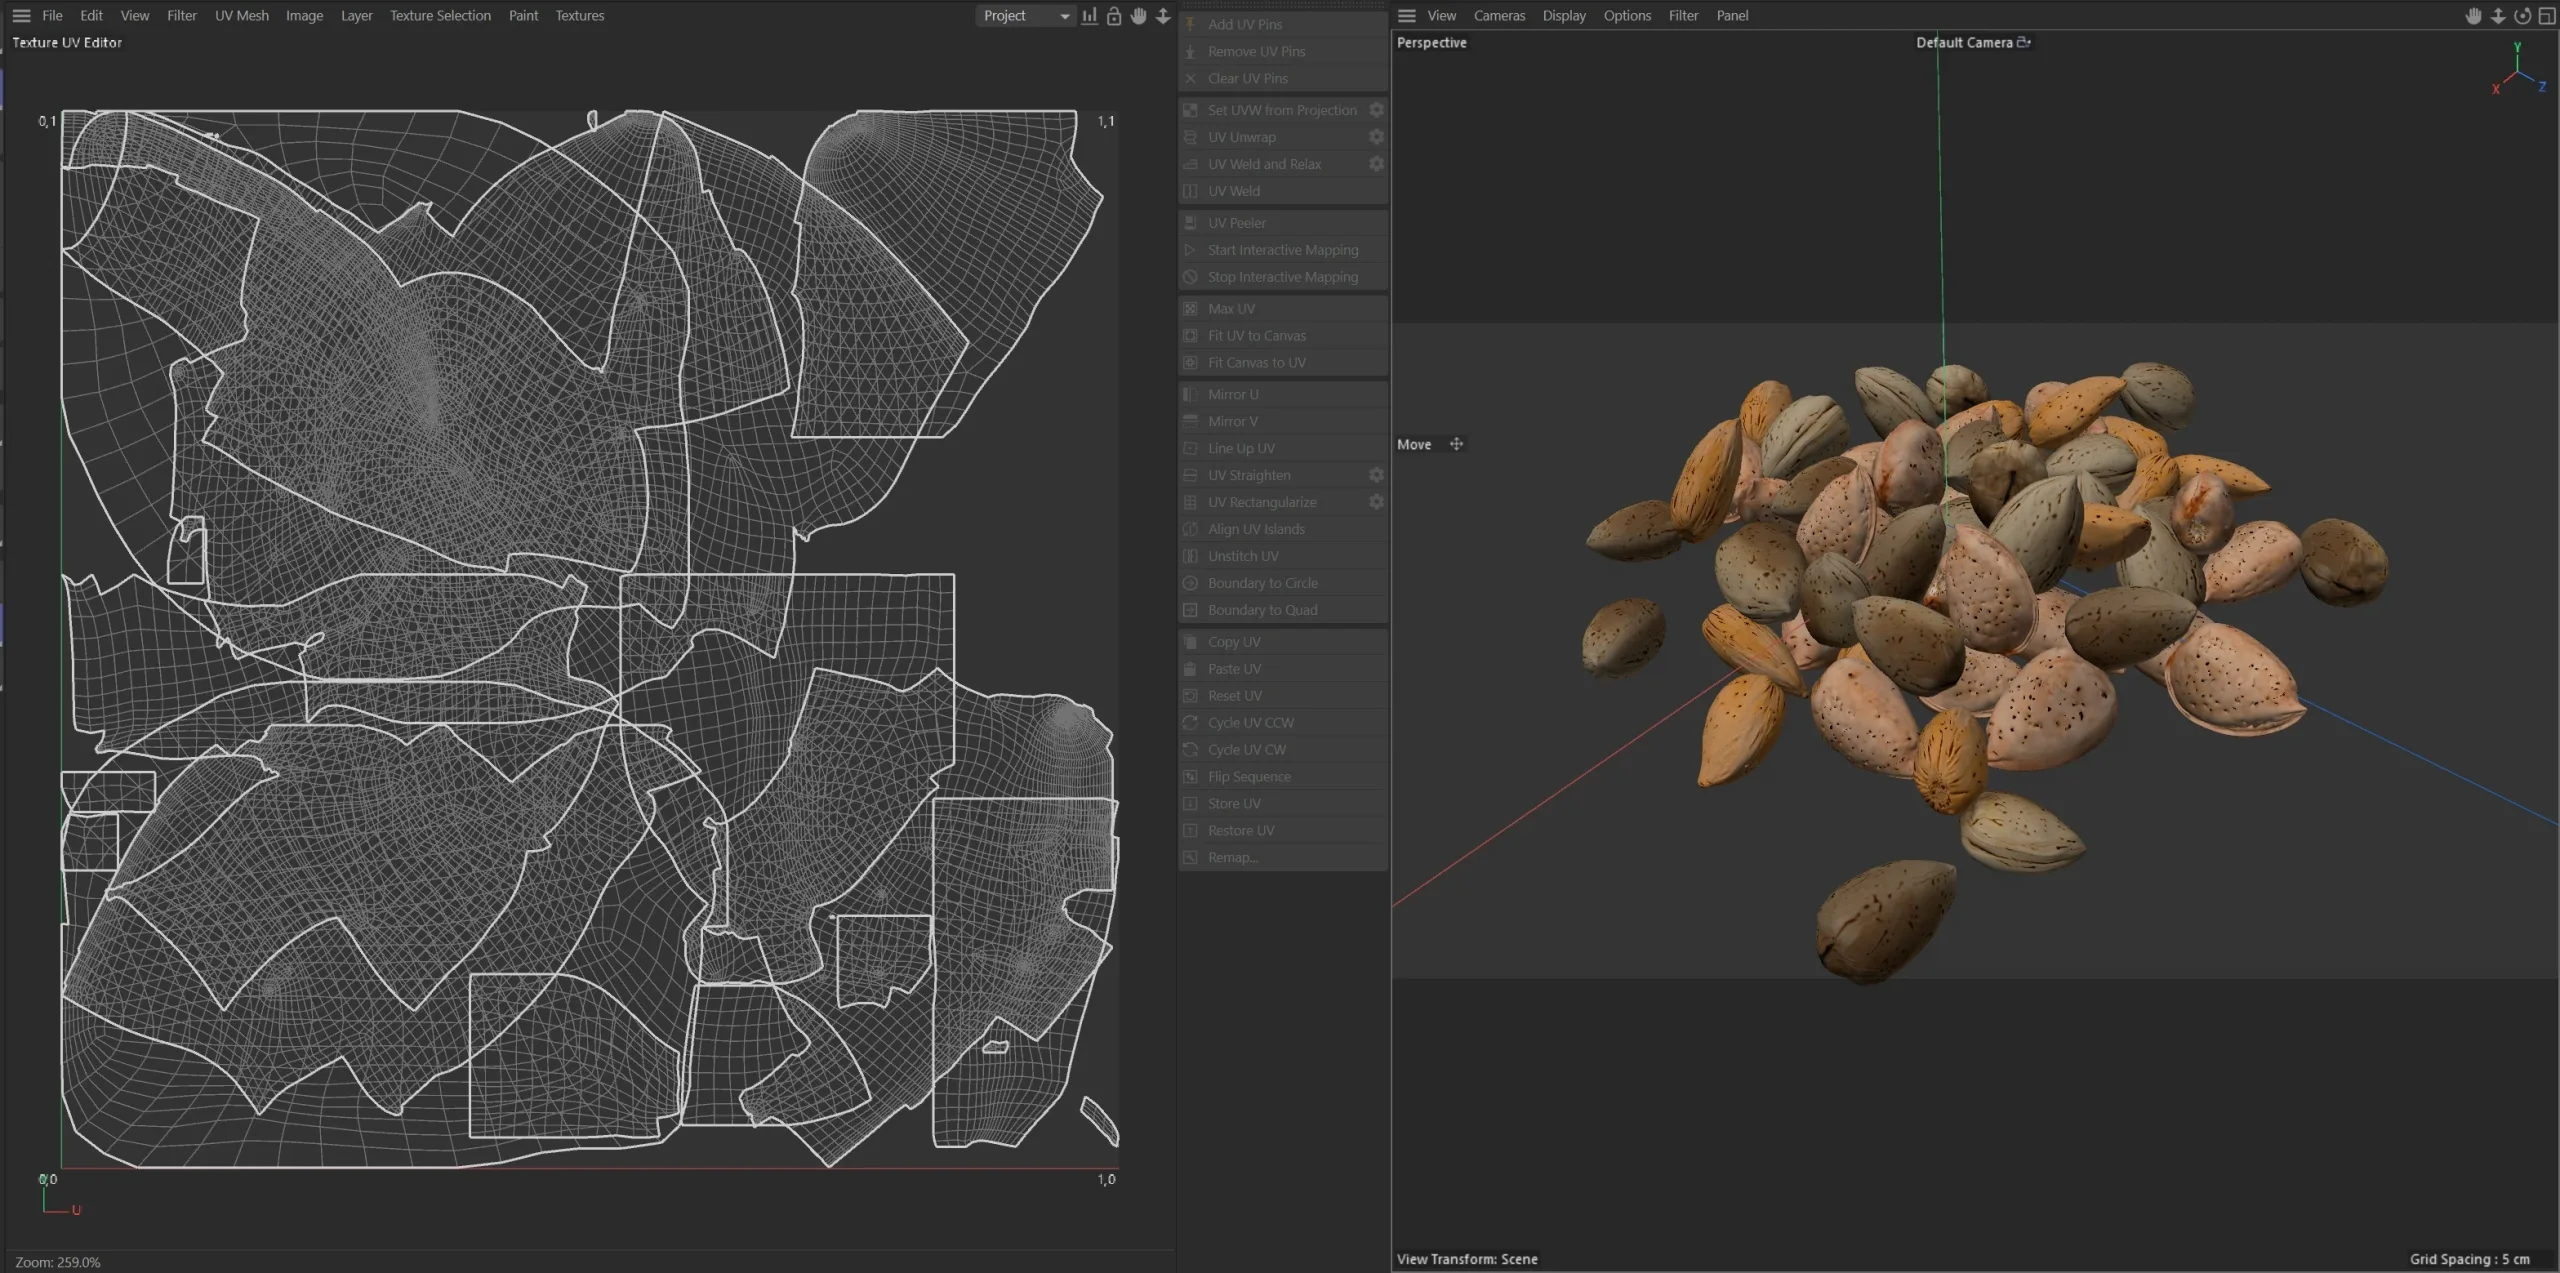Toggle the texture lock icon
The width and height of the screenshot is (2560, 1273).
tap(1113, 16)
